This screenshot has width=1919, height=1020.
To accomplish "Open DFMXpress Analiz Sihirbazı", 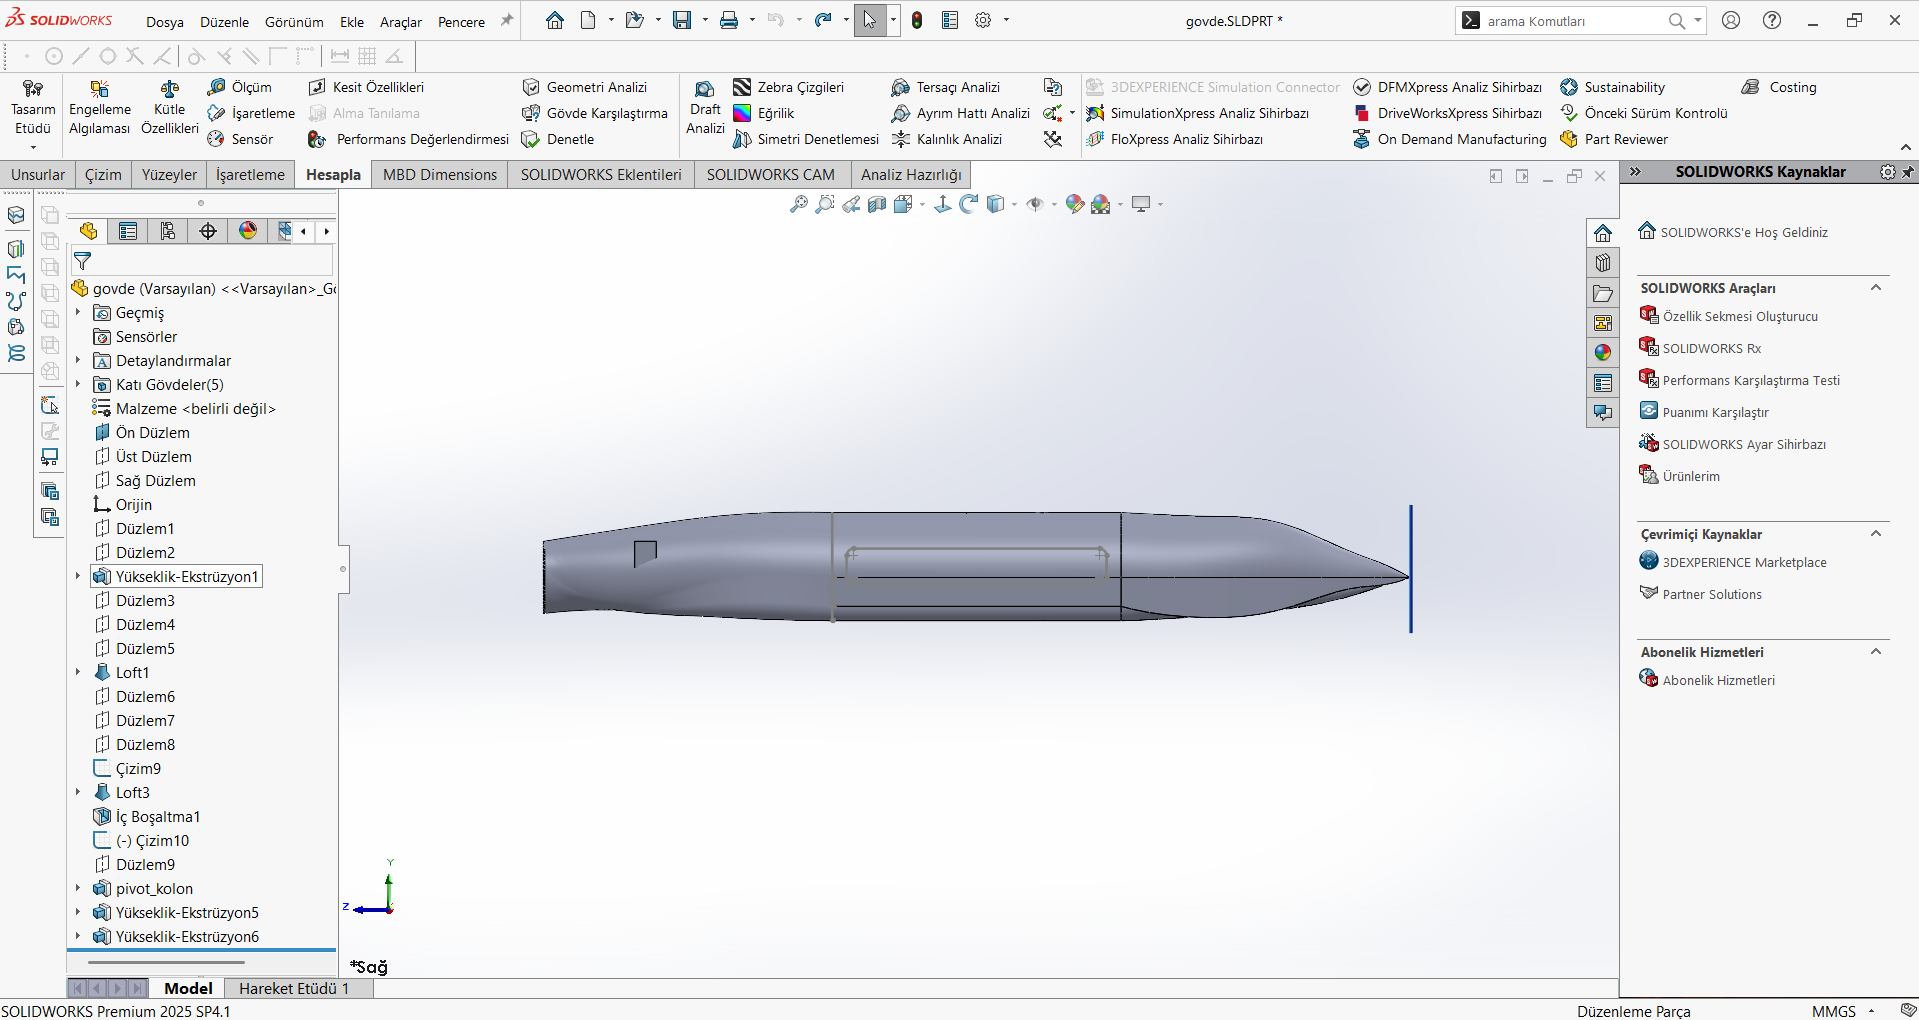I will (x=1447, y=87).
